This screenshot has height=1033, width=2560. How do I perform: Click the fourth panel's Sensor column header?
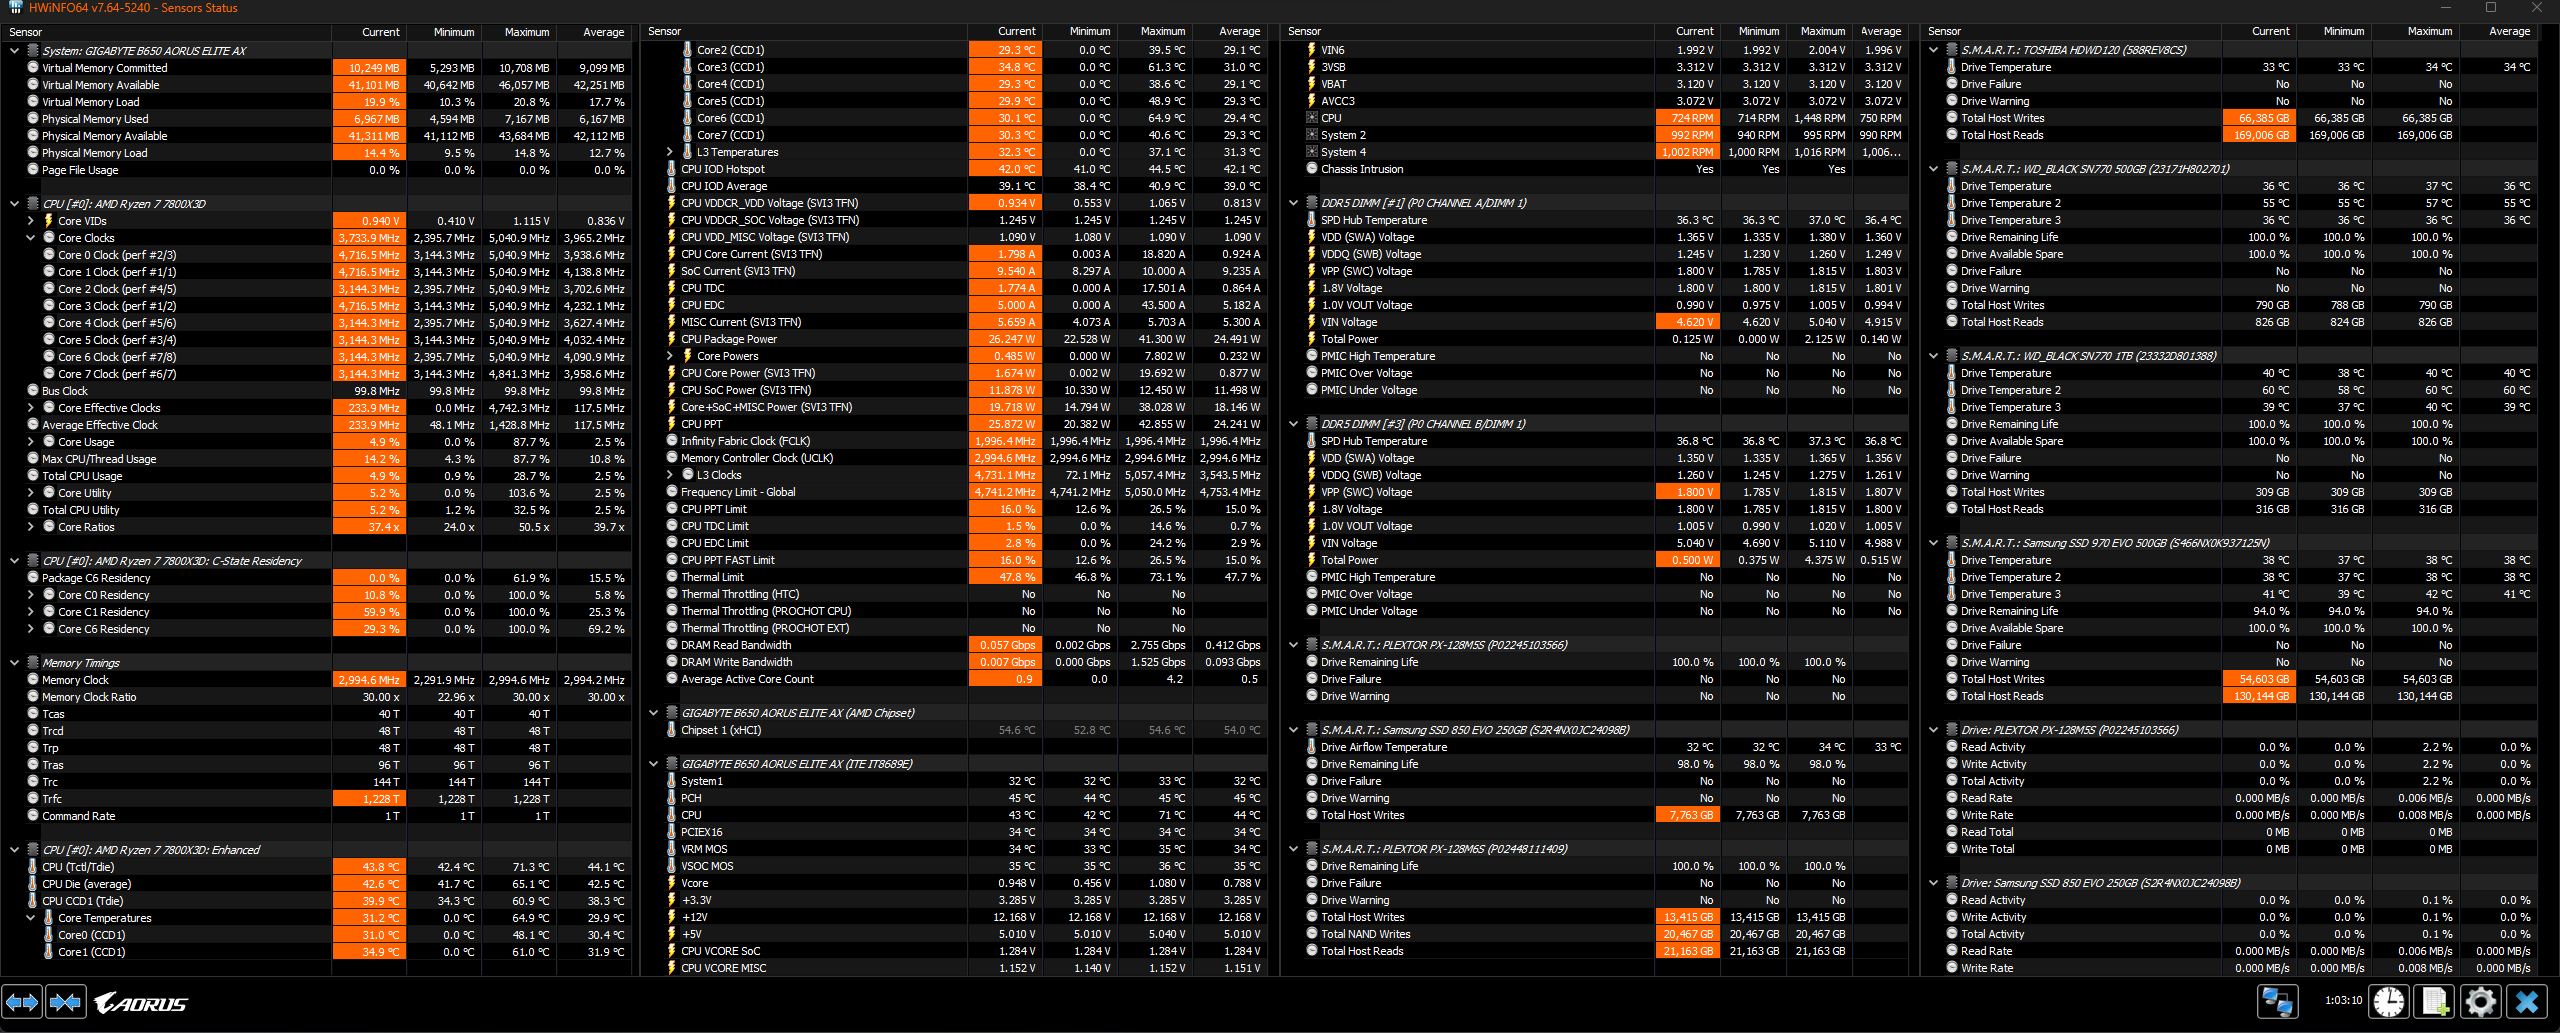point(2070,32)
